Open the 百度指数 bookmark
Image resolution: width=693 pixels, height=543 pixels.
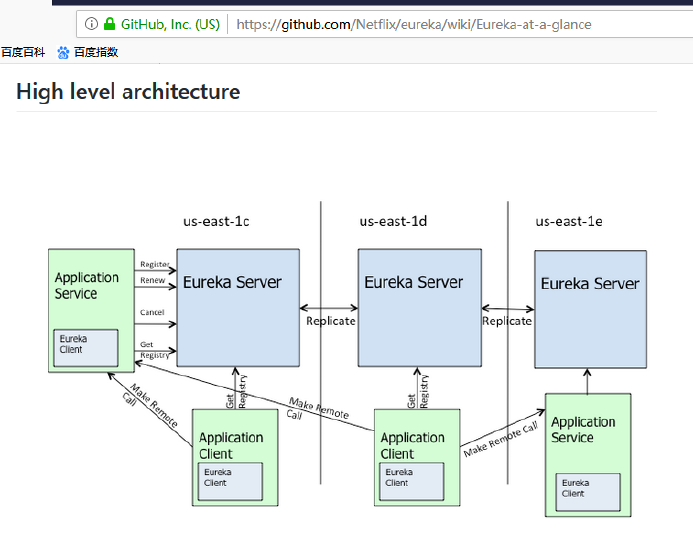click(x=95, y=52)
